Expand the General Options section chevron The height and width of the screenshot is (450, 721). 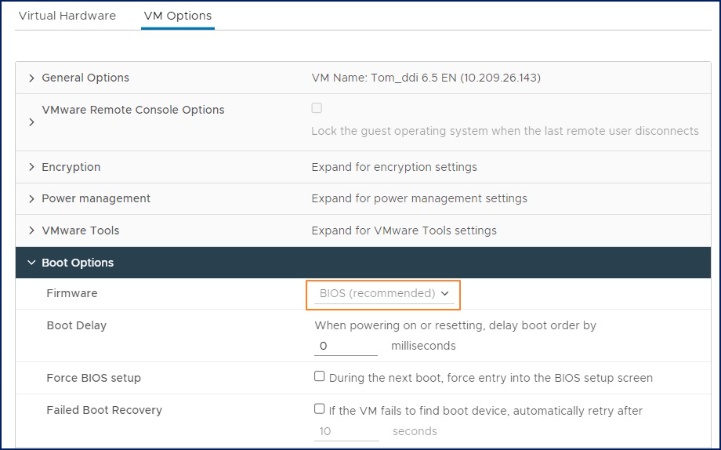pos(32,78)
